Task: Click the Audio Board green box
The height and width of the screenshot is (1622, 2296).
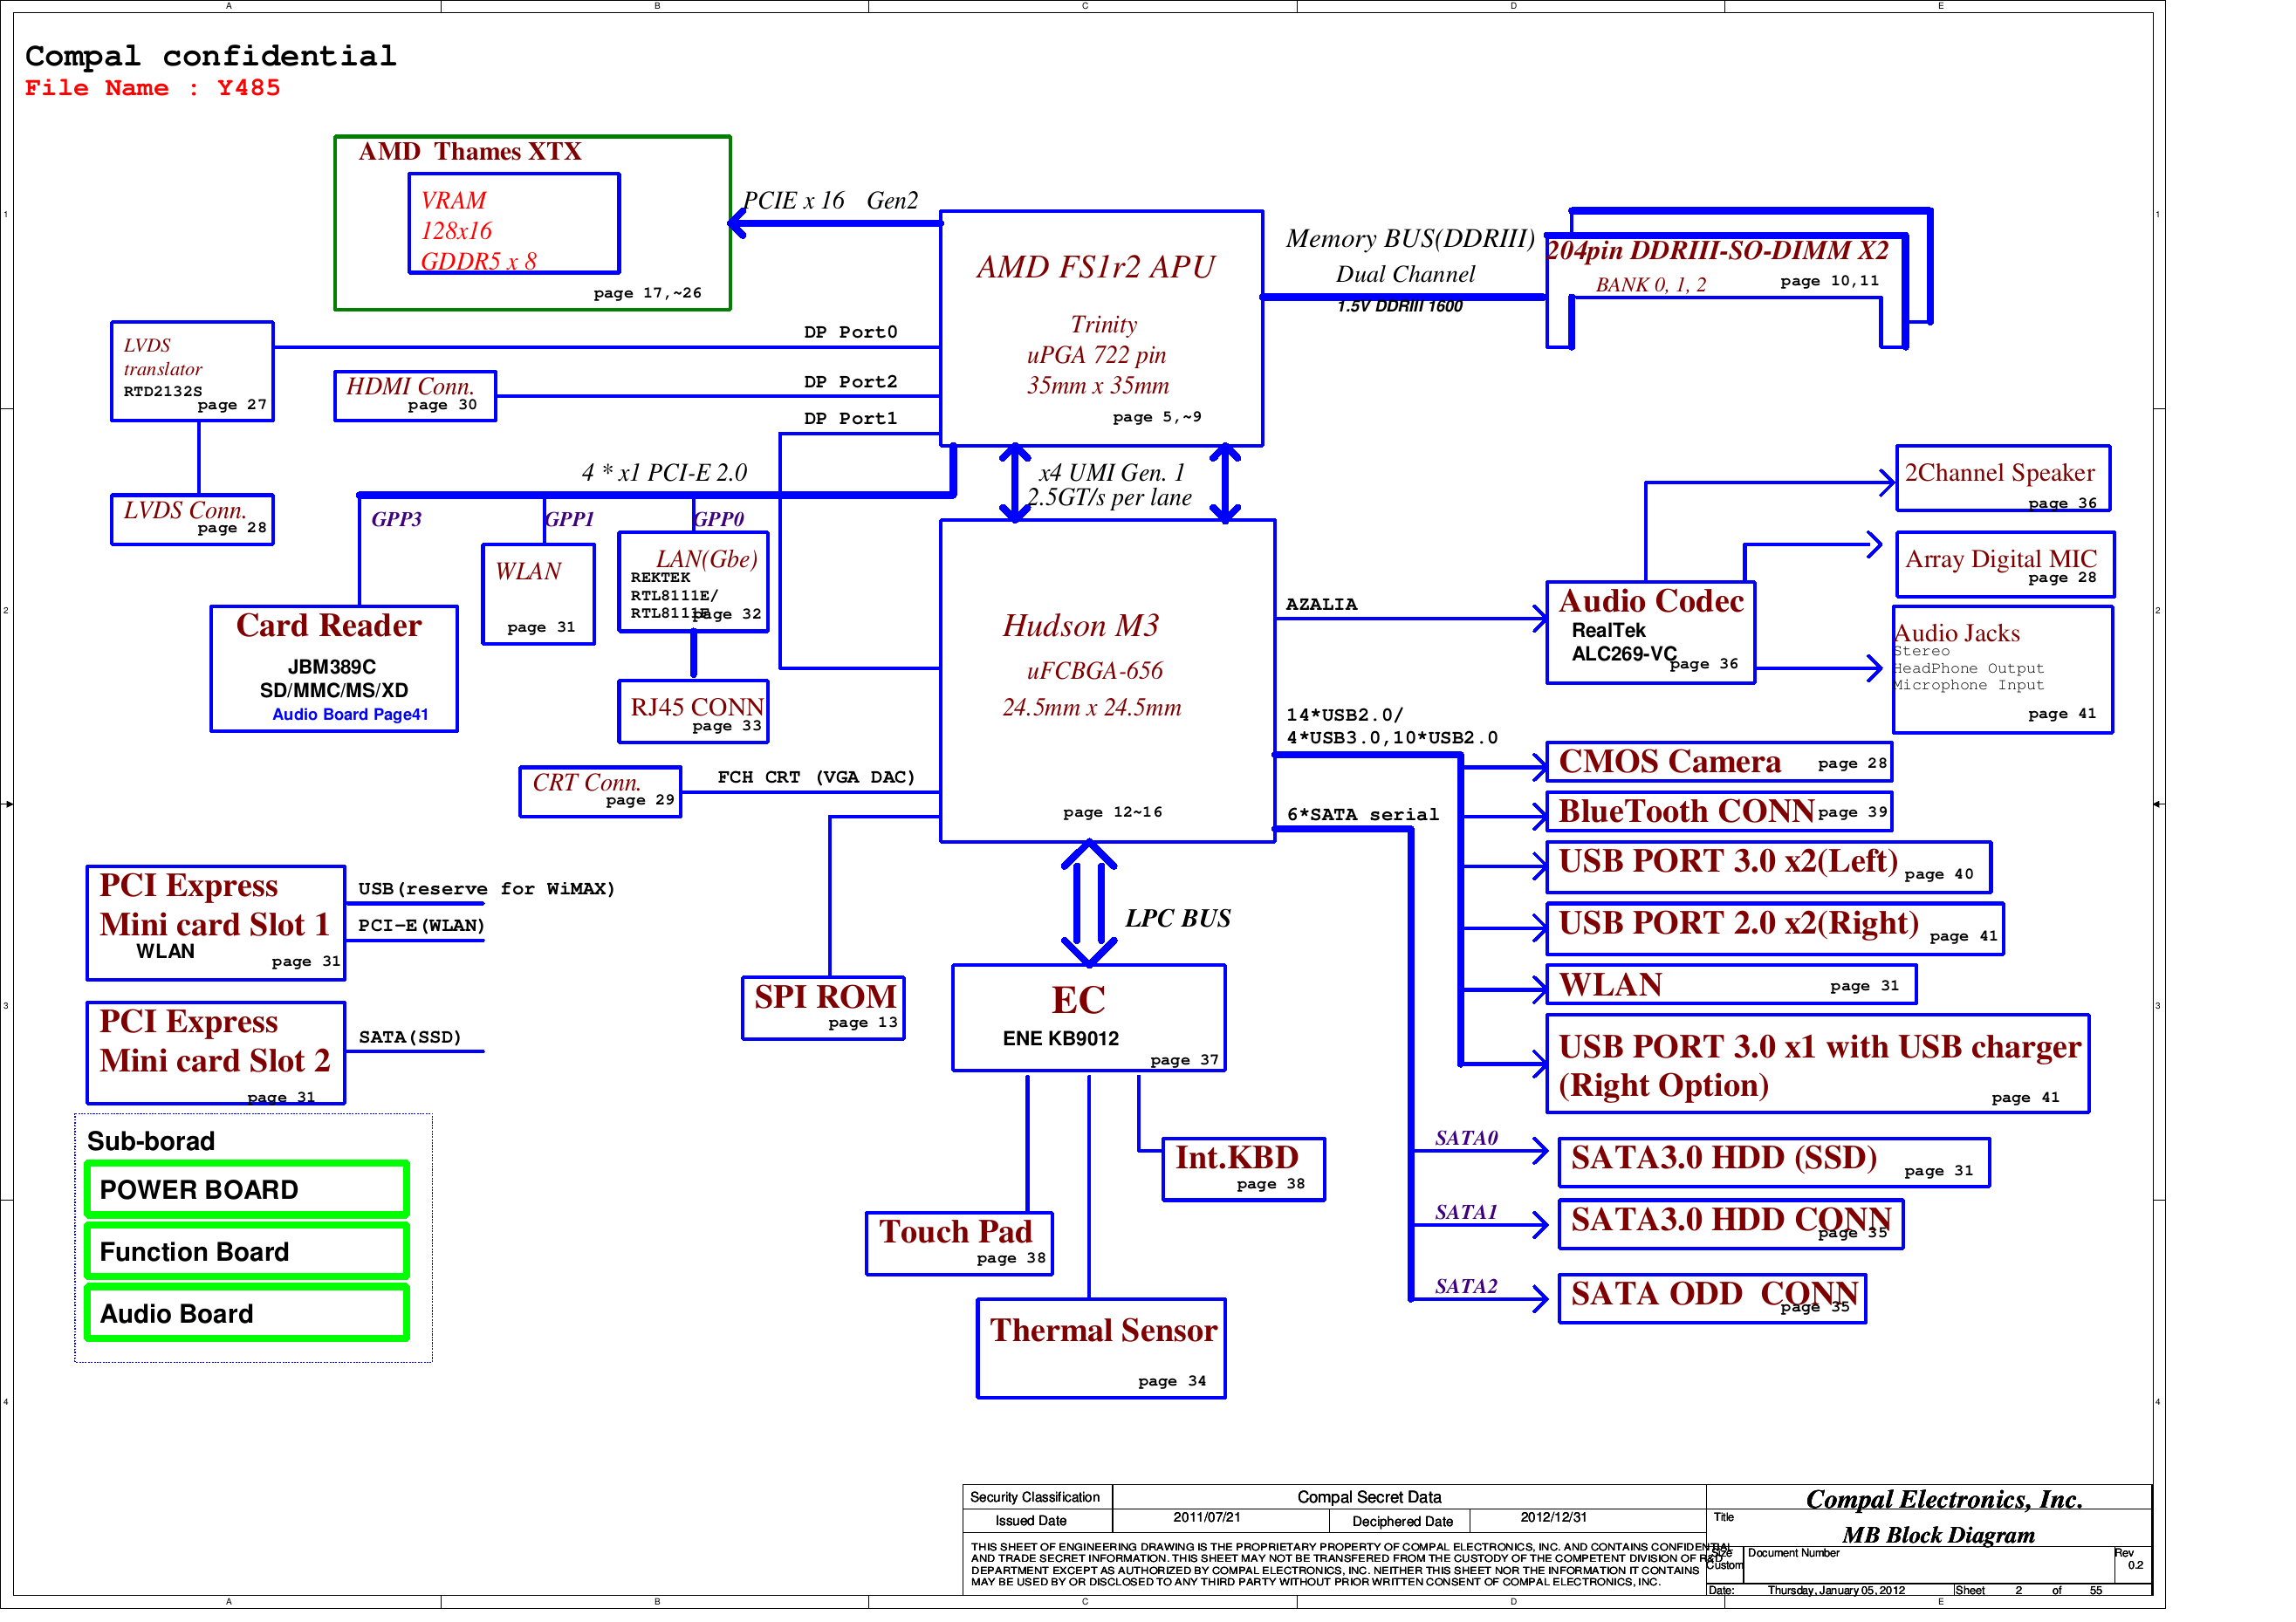Action: coord(247,1314)
